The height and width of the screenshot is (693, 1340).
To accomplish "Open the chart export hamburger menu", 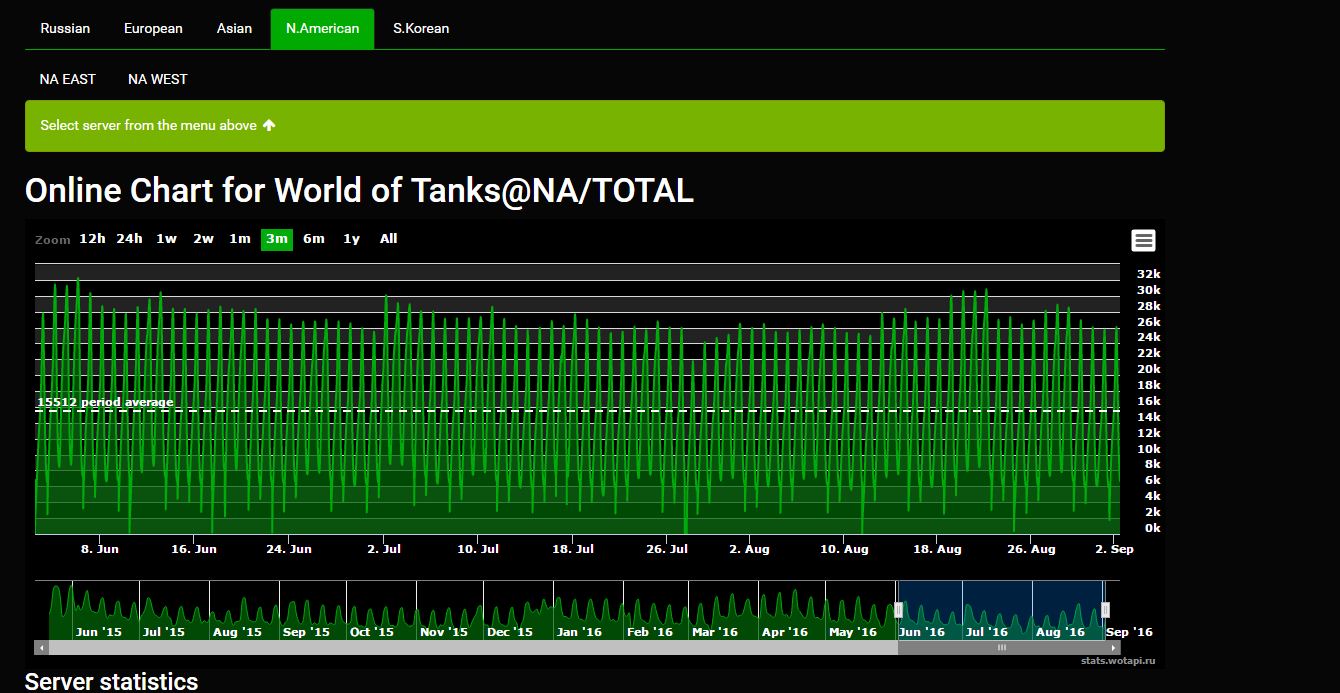I will tap(1143, 240).
